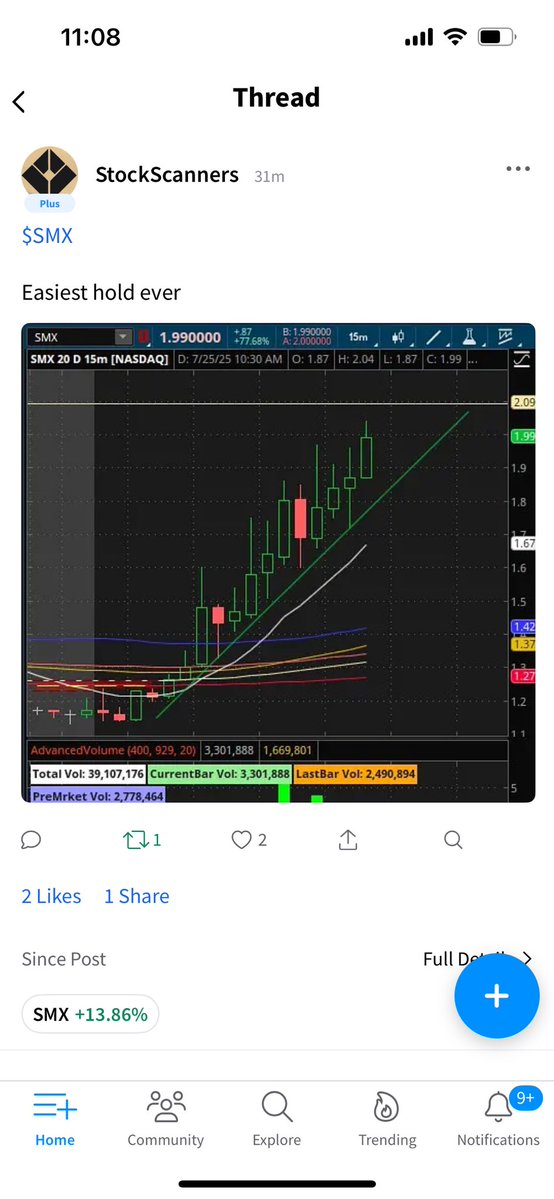Open the Explore tab
Viewport: 554px width, 1199px height.
276,1119
